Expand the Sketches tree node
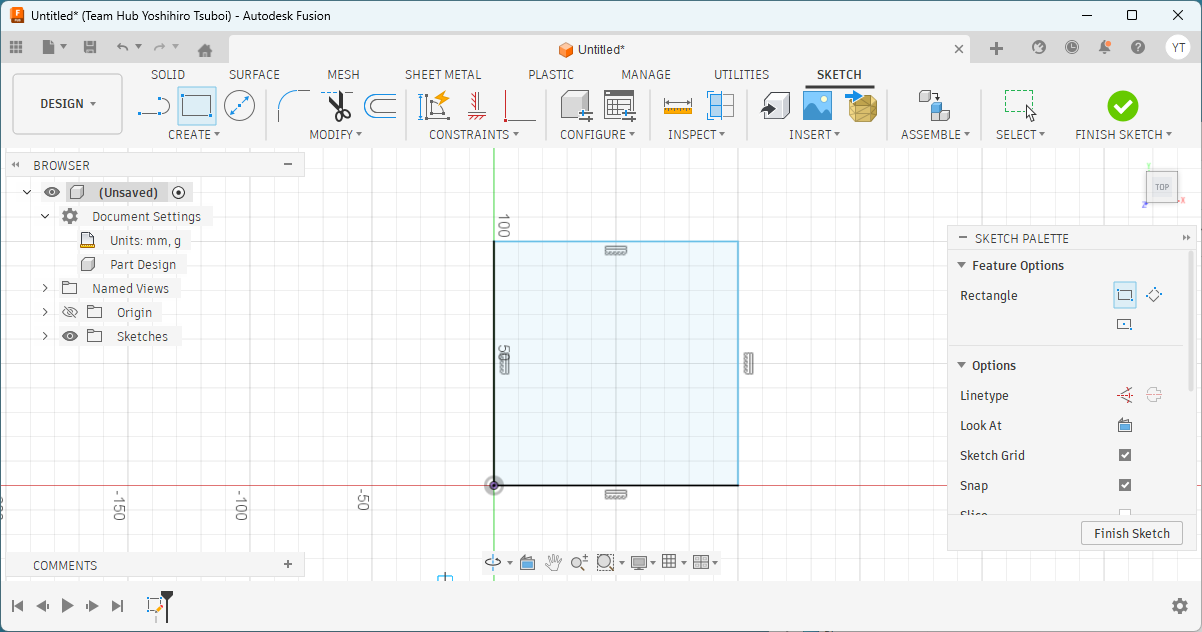Viewport: 1202px width, 632px height. [45, 336]
